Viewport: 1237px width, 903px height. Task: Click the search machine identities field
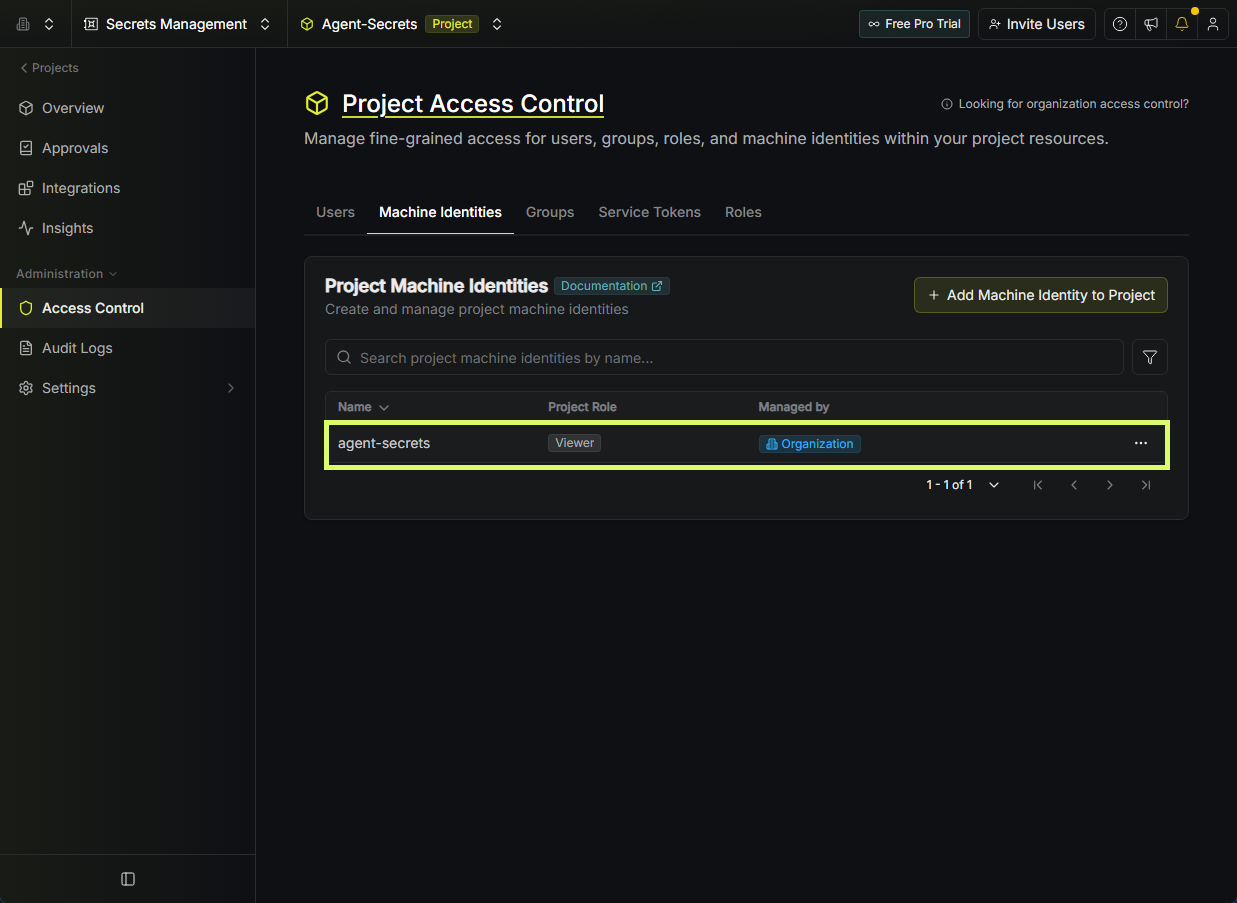point(724,358)
